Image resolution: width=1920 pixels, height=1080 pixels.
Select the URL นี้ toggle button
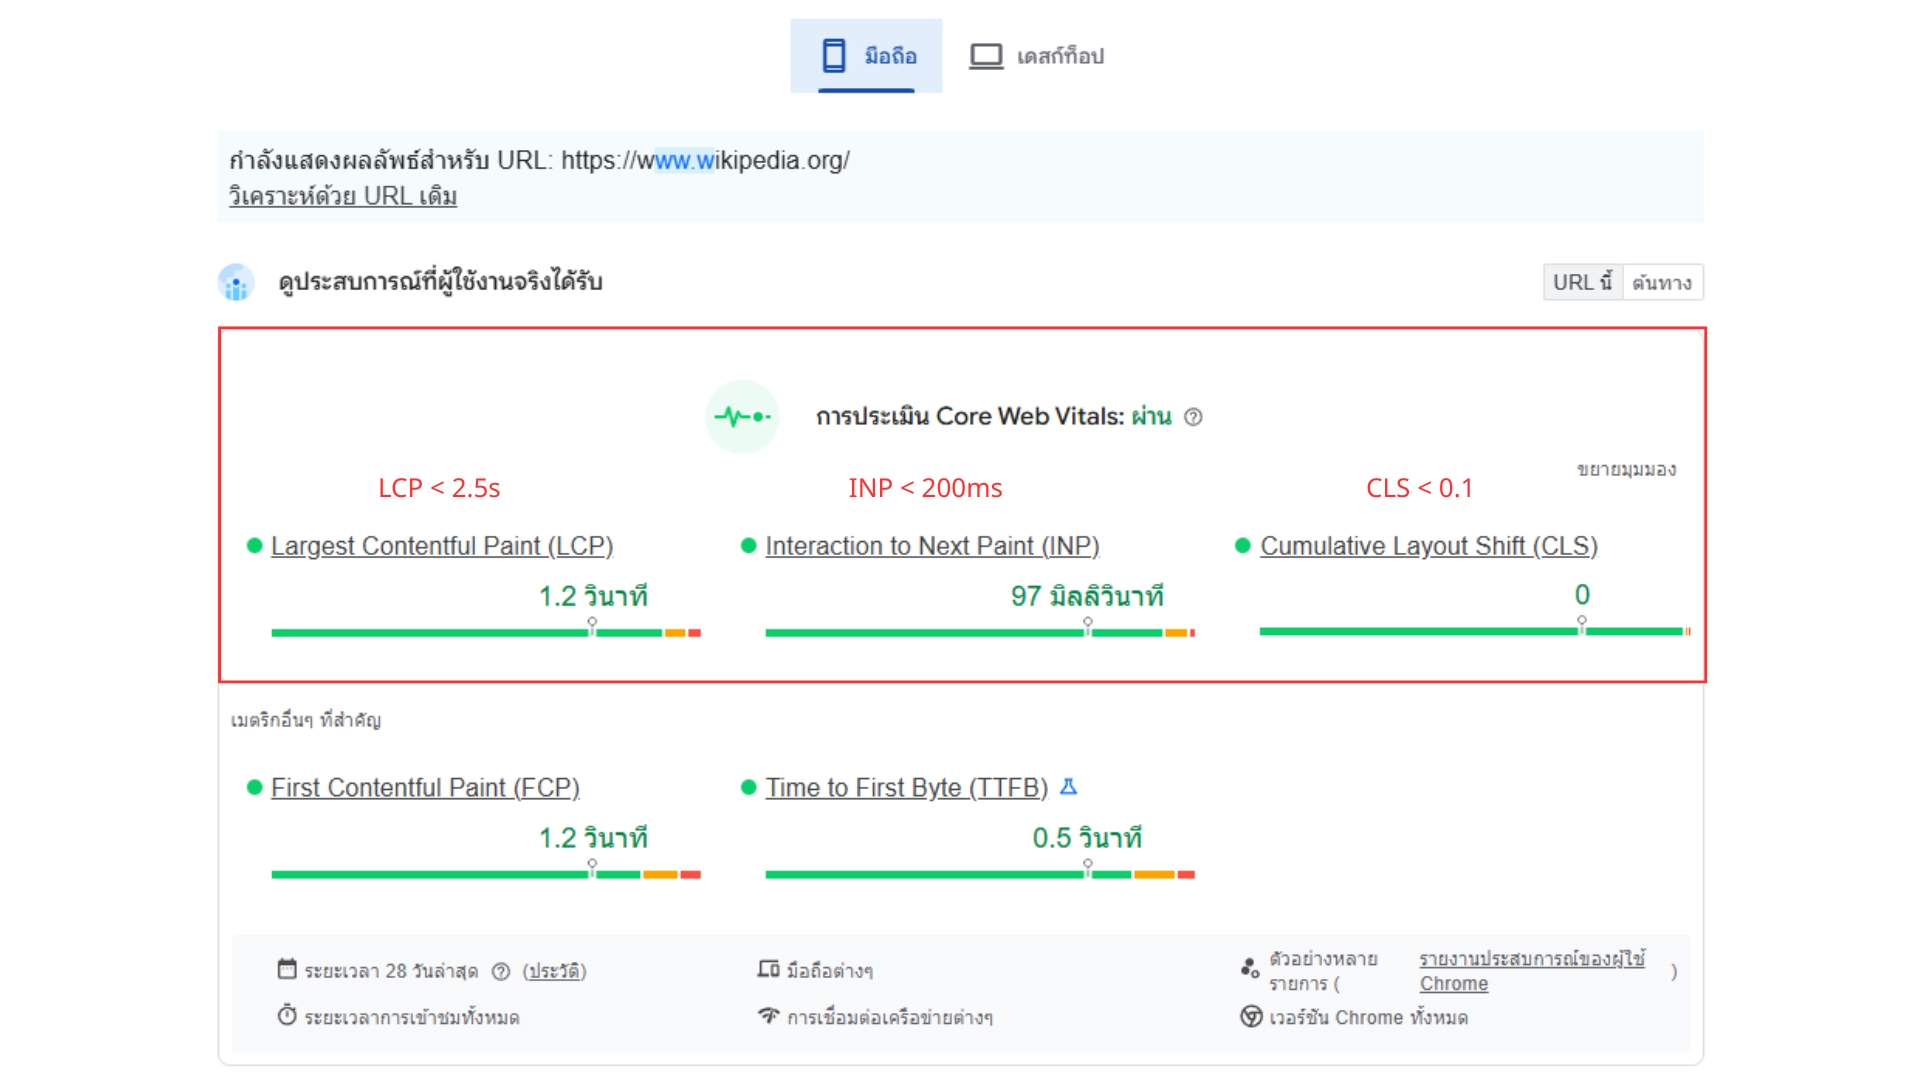tap(1583, 282)
